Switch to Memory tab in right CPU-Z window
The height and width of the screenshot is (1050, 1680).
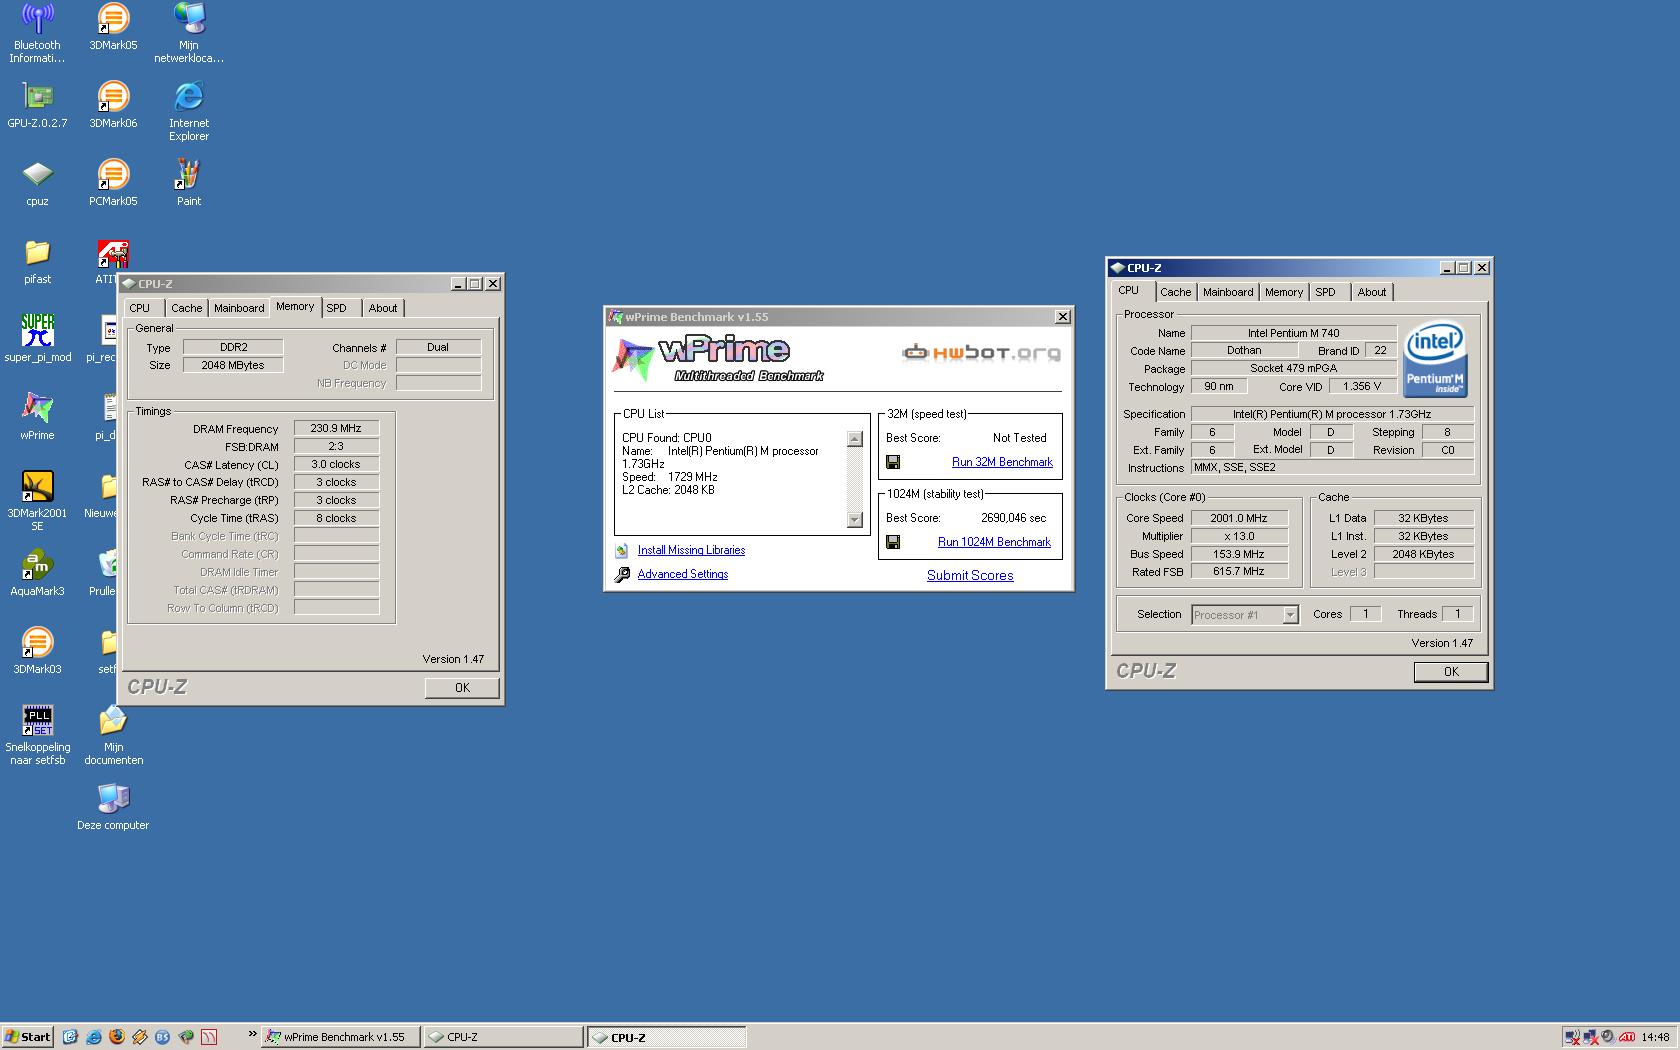tap(1283, 292)
